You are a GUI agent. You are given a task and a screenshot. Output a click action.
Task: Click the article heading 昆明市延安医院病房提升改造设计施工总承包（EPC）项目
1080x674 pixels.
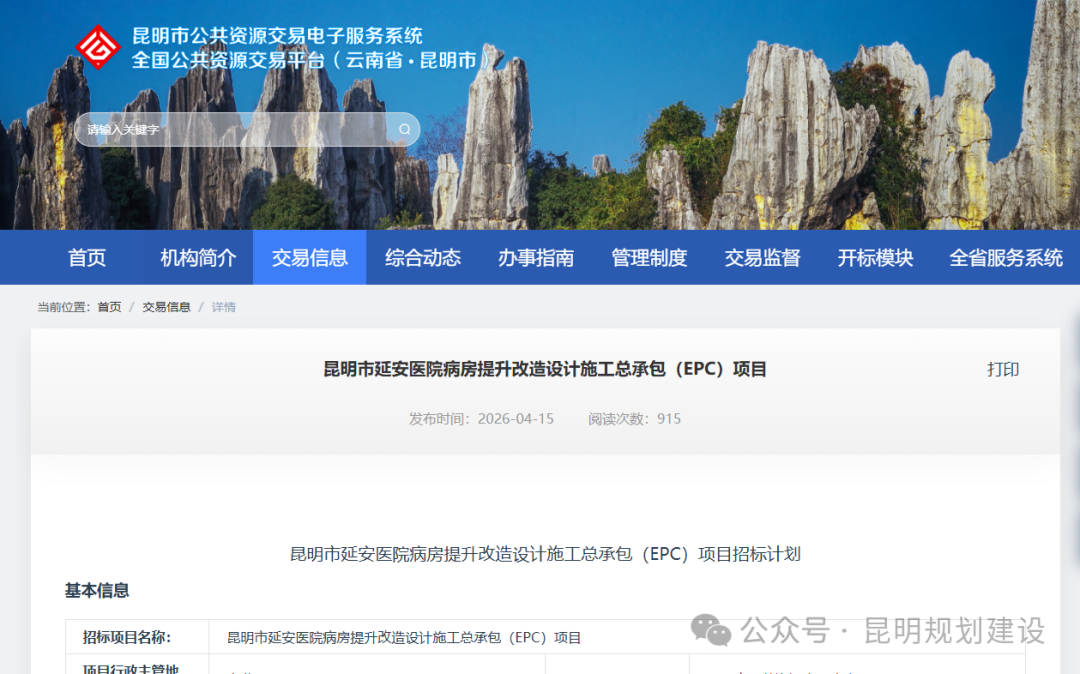tap(545, 369)
